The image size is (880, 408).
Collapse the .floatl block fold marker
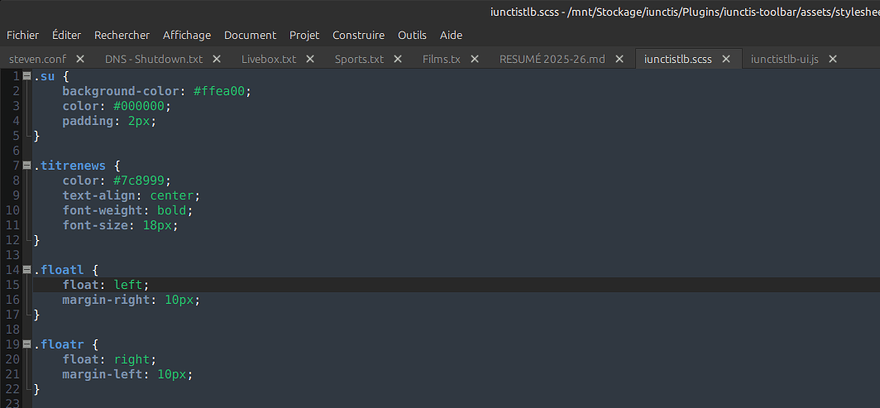pos(26,270)
